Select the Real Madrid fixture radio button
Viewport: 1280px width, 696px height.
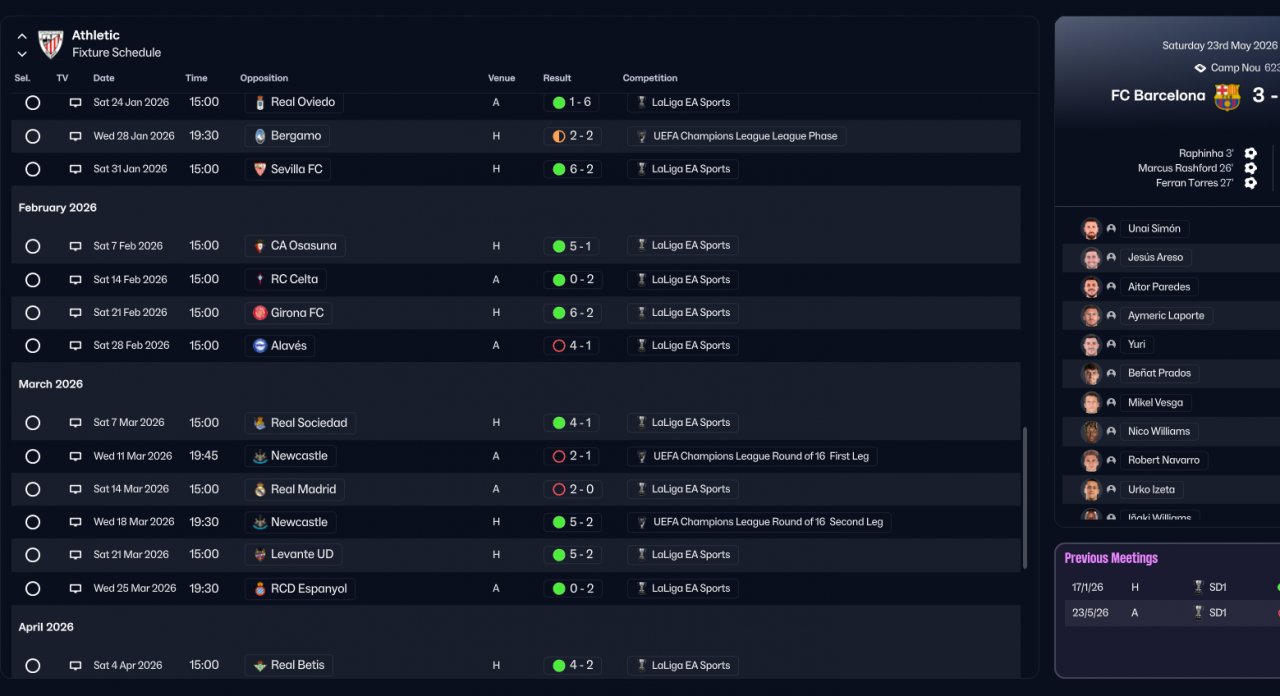tap(33, 490)
